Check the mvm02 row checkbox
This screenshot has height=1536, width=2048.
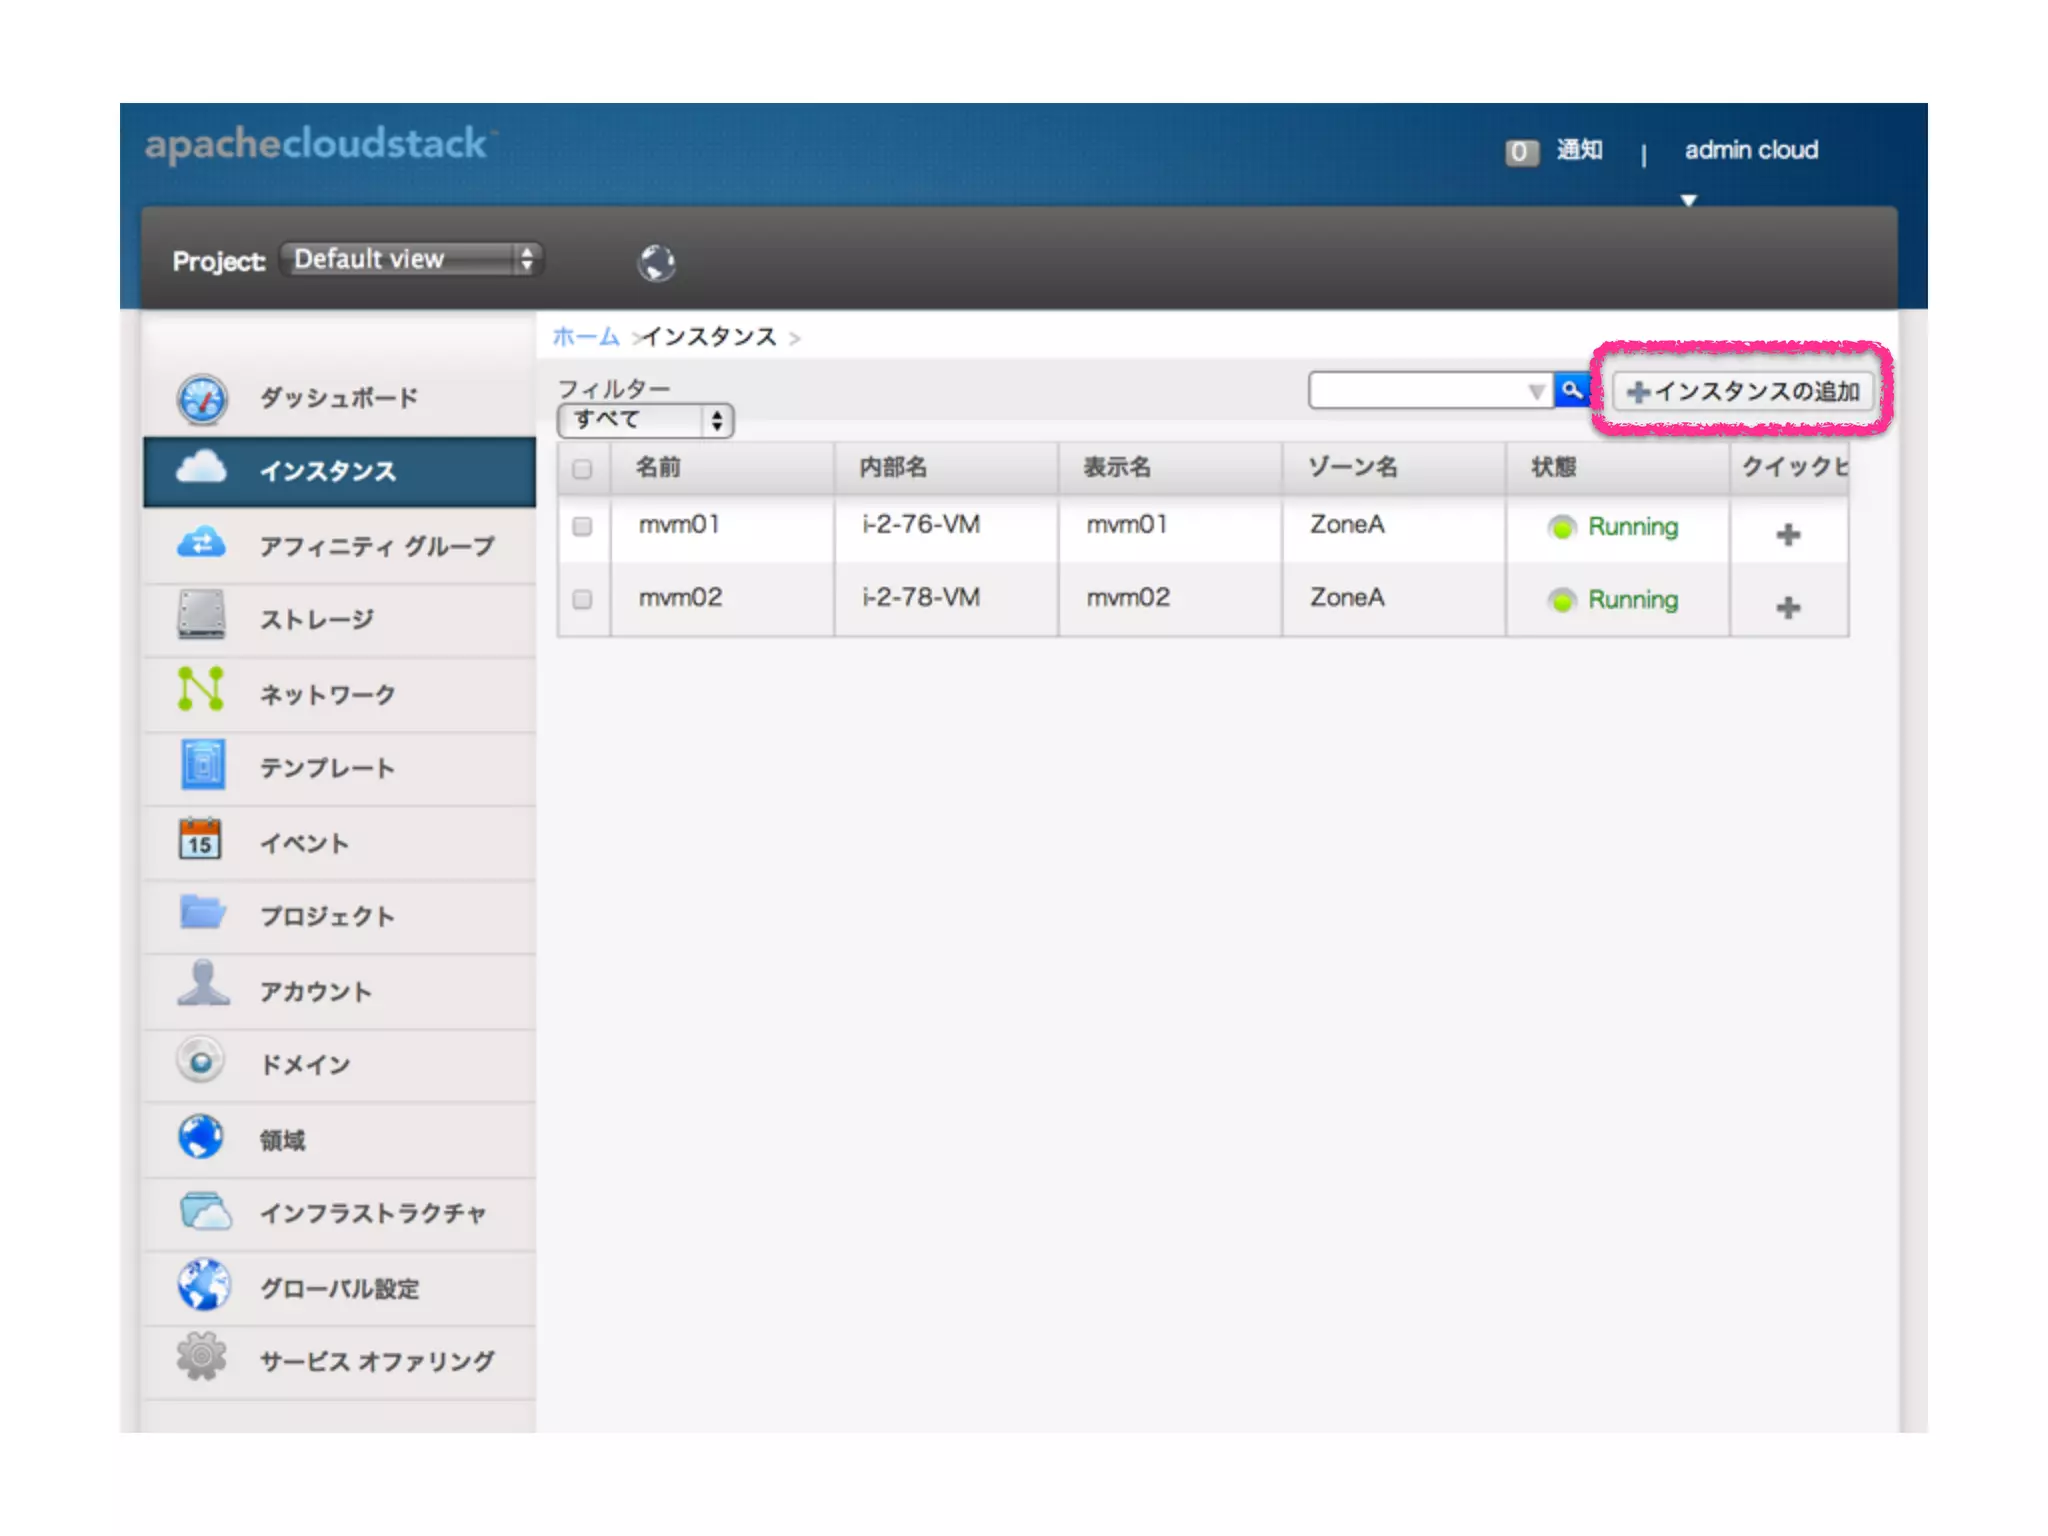(x=582, y=599)
